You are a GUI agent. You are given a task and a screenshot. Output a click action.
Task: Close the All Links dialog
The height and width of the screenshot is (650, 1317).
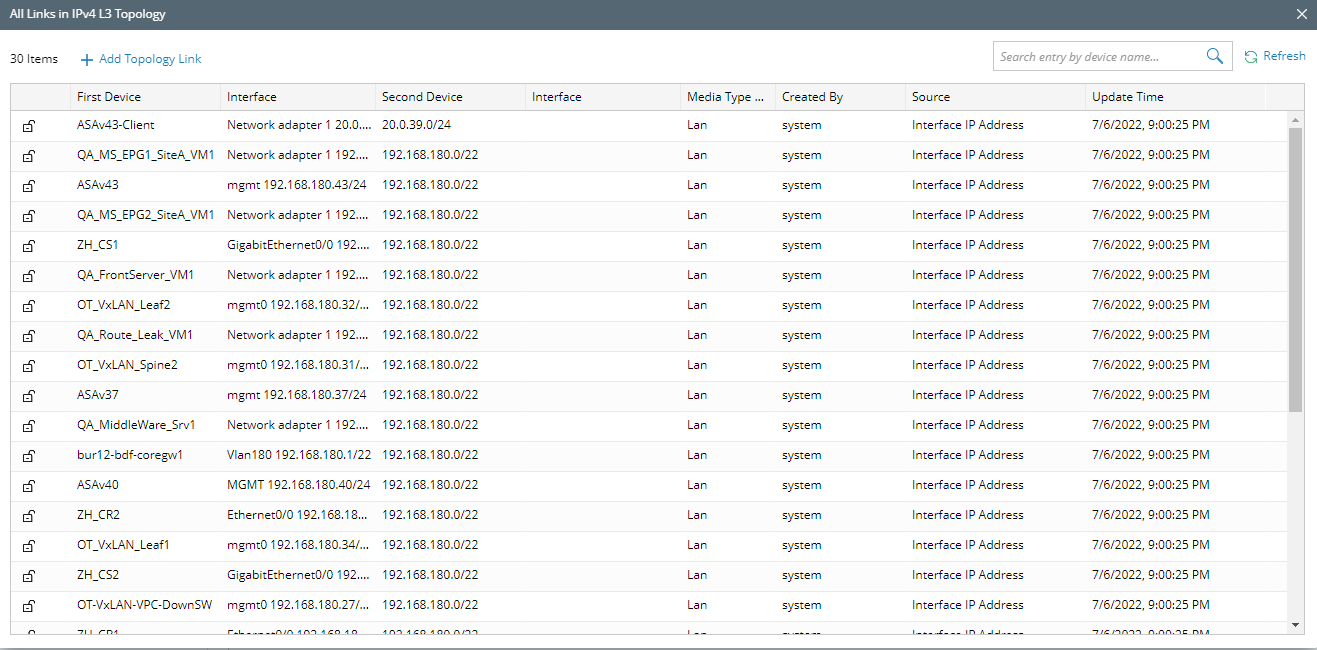1301,14
